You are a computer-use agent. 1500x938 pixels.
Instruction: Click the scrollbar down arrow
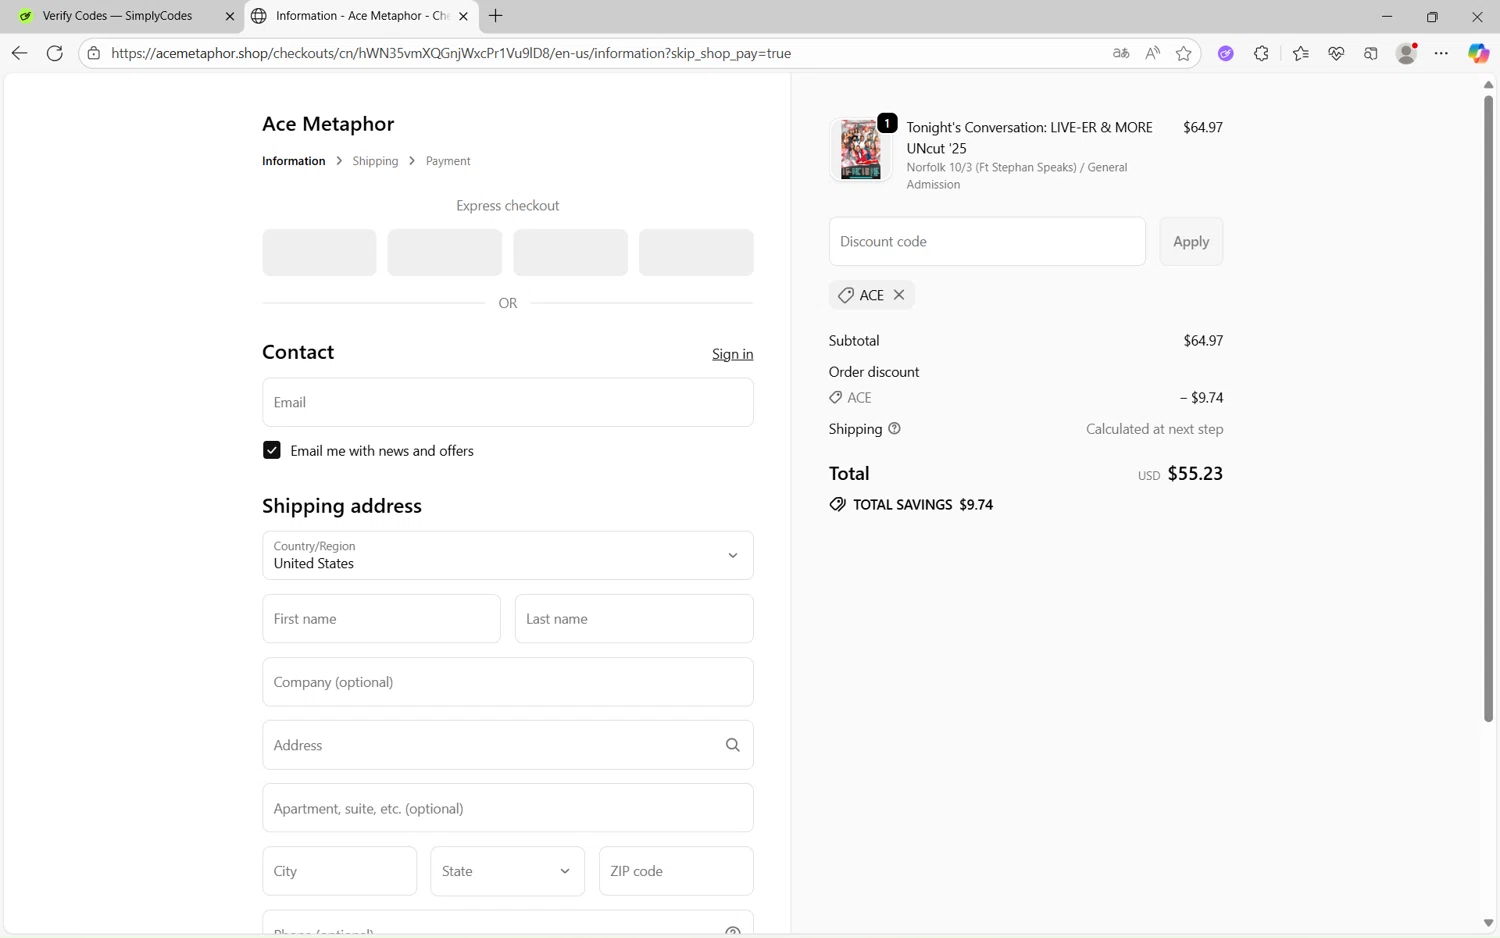1488,923
